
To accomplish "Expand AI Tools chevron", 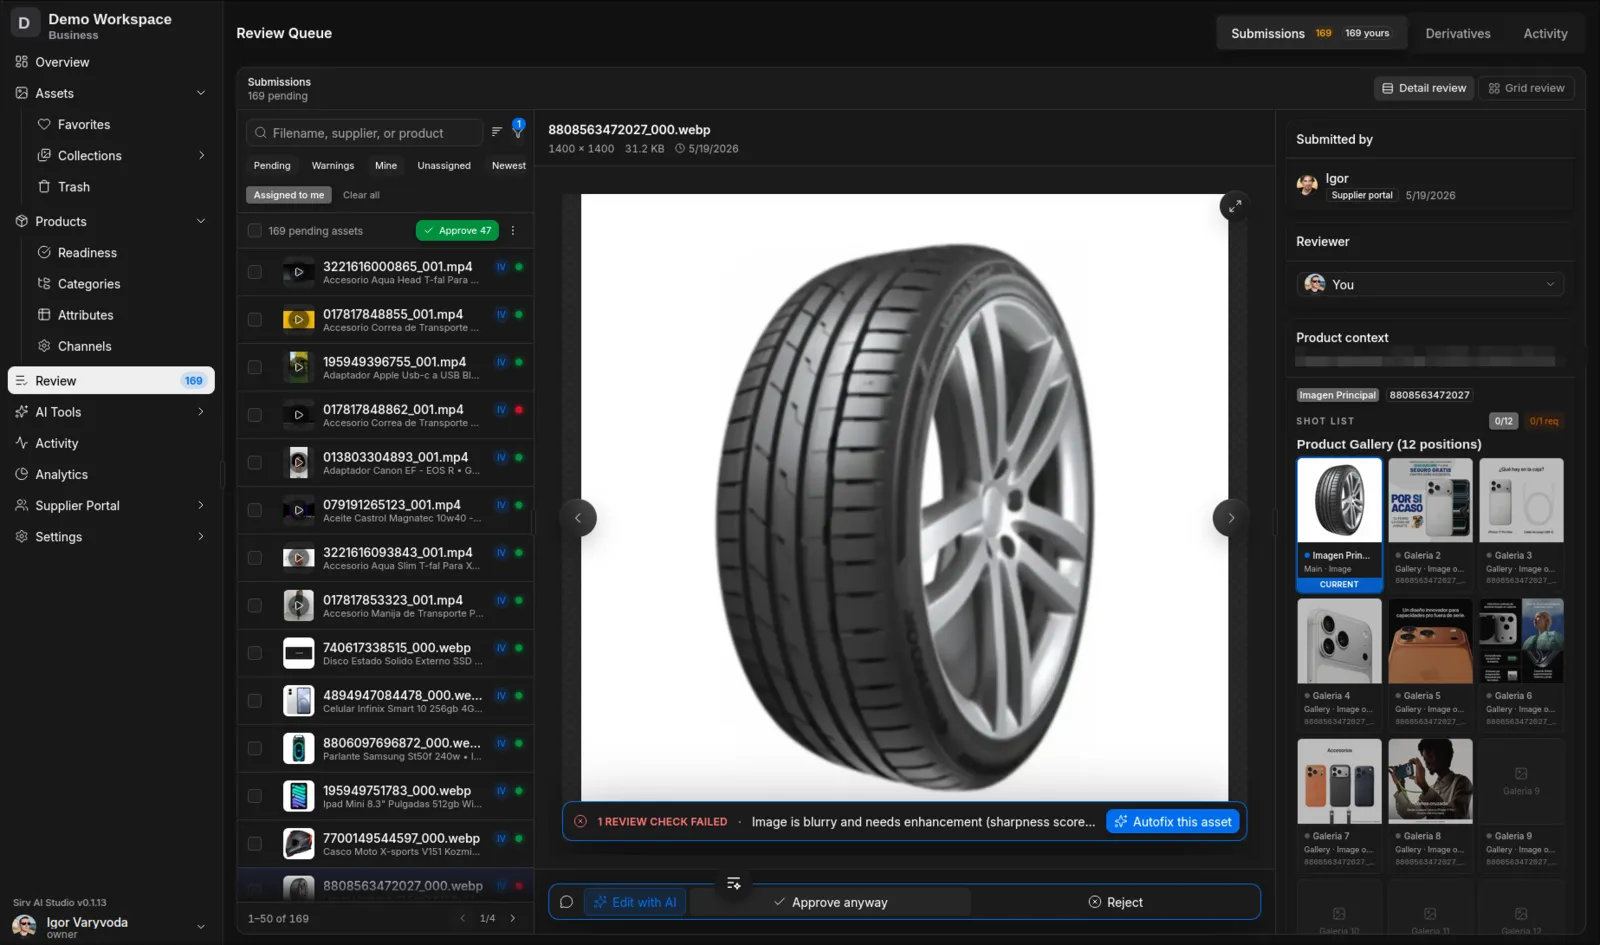I will click(x=201, y=412).
